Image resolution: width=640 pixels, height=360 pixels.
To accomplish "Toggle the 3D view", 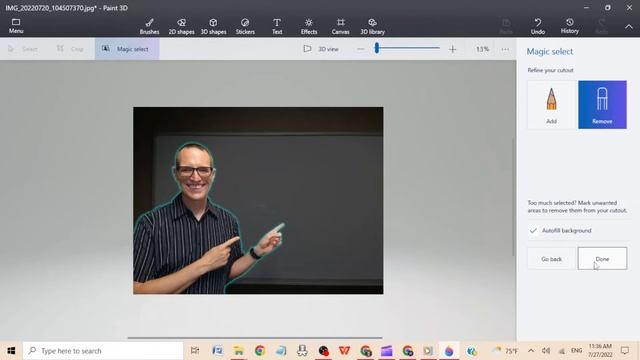I will coord(321,49).
